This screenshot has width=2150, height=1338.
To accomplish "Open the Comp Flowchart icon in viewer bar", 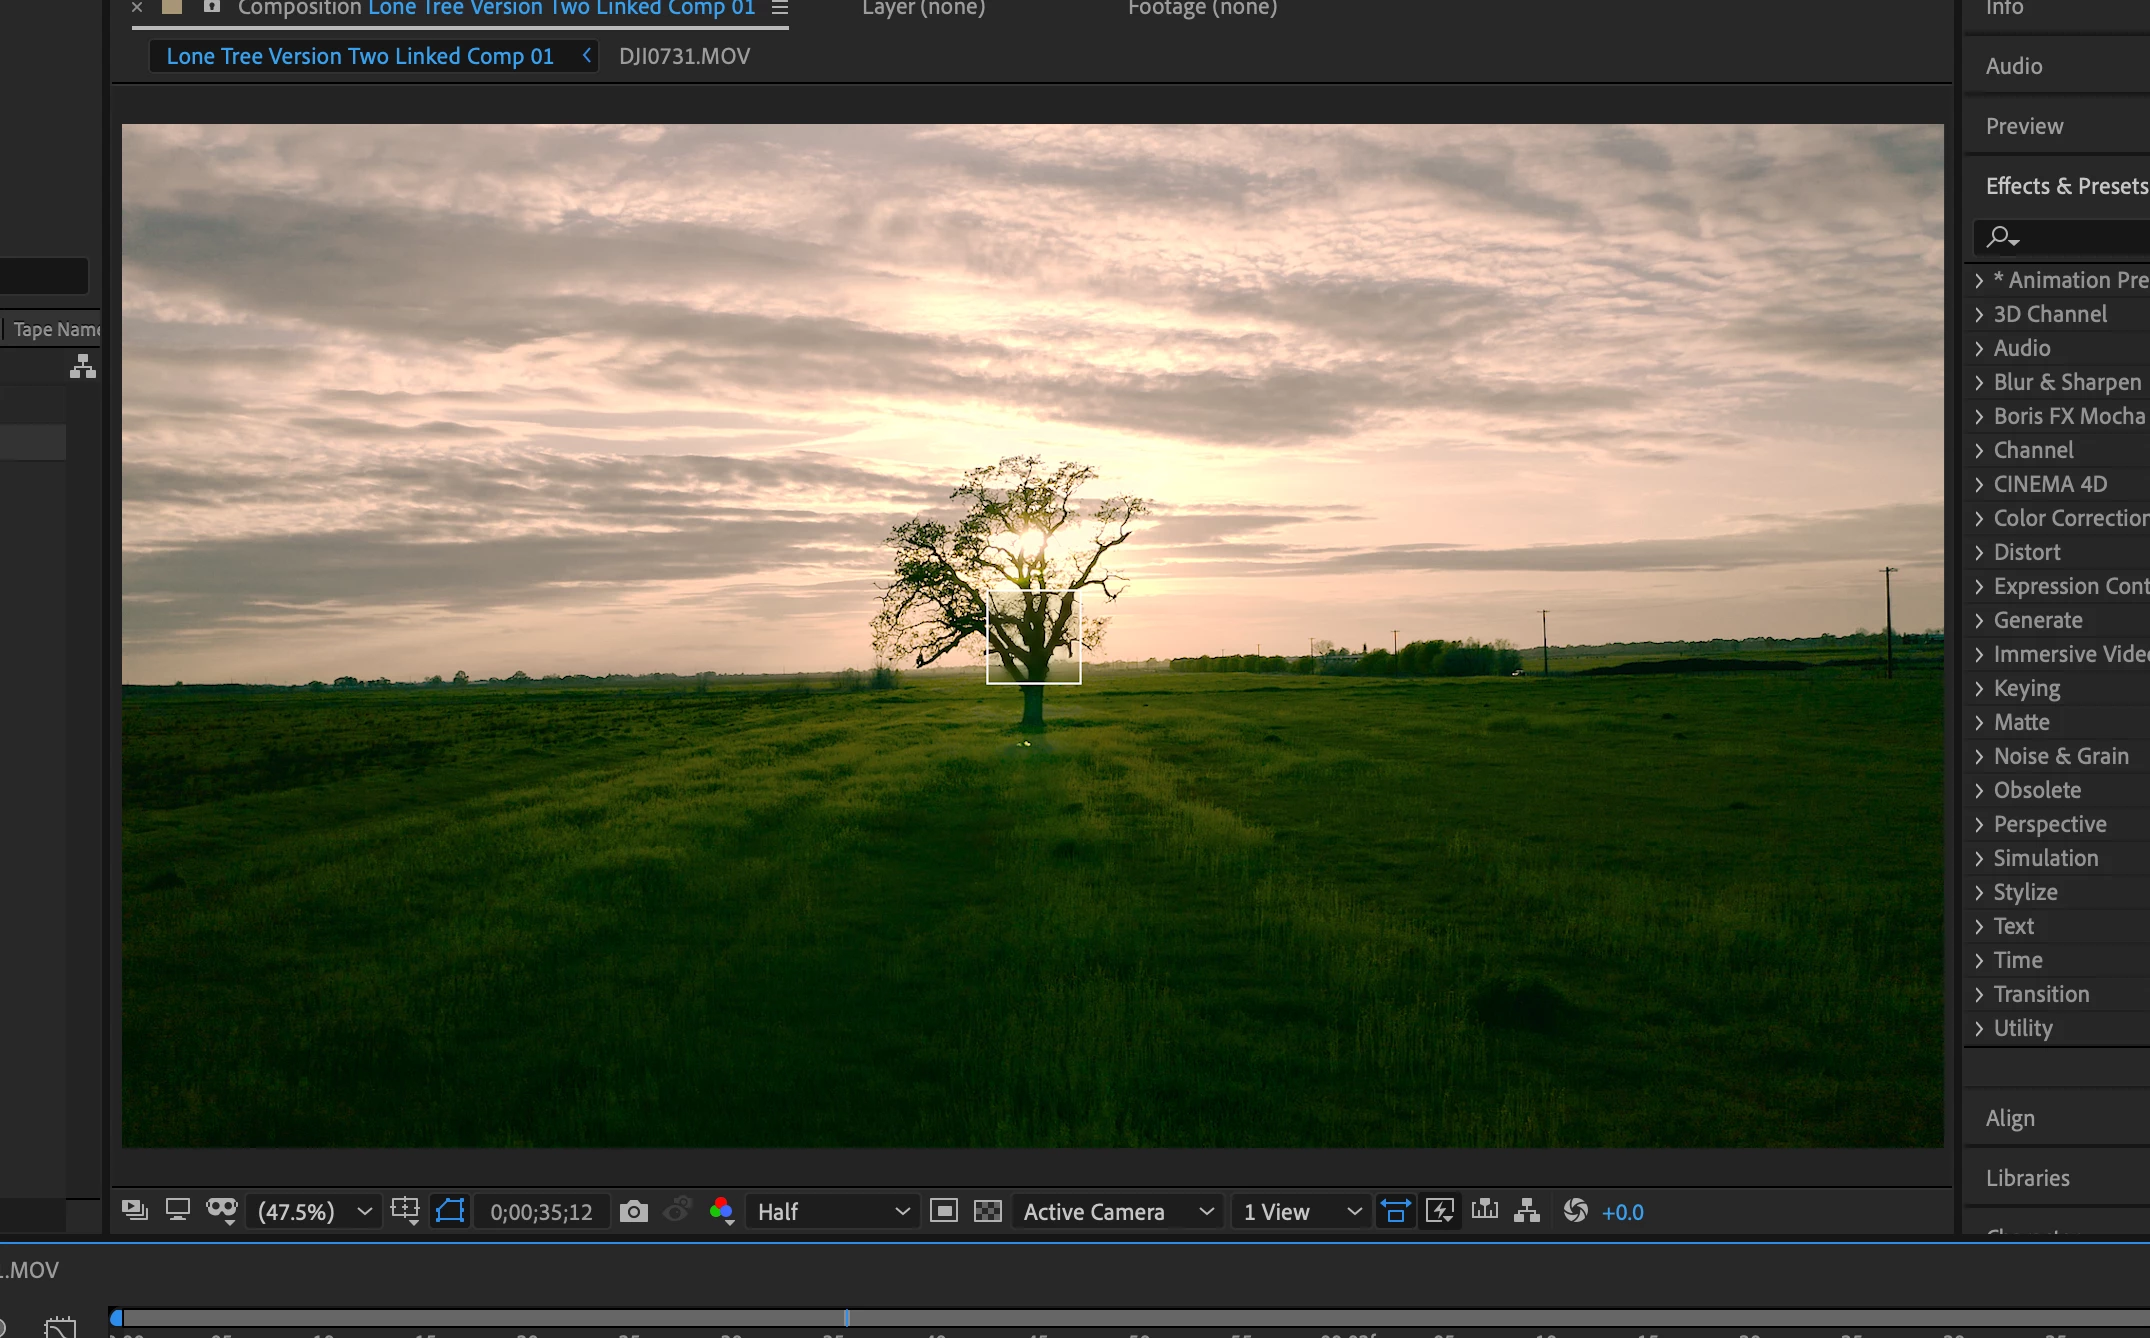I will pyautogui.click(x=1527, y=1211).
